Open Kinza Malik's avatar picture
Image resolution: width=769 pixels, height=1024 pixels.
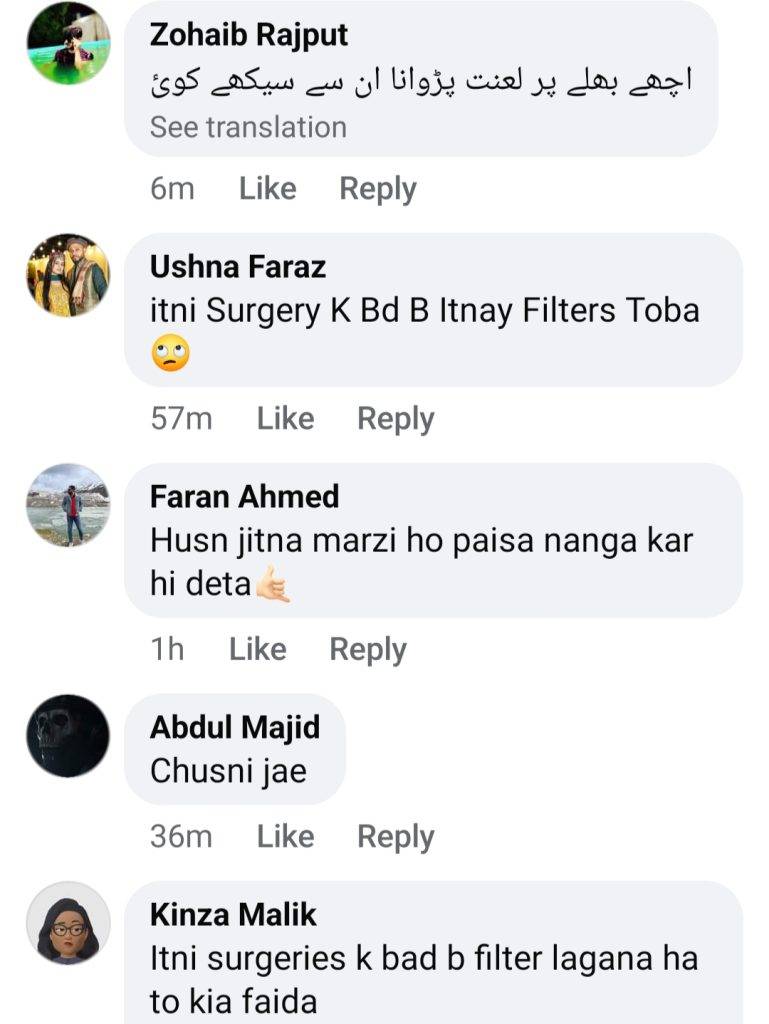(x=68, y=923)
